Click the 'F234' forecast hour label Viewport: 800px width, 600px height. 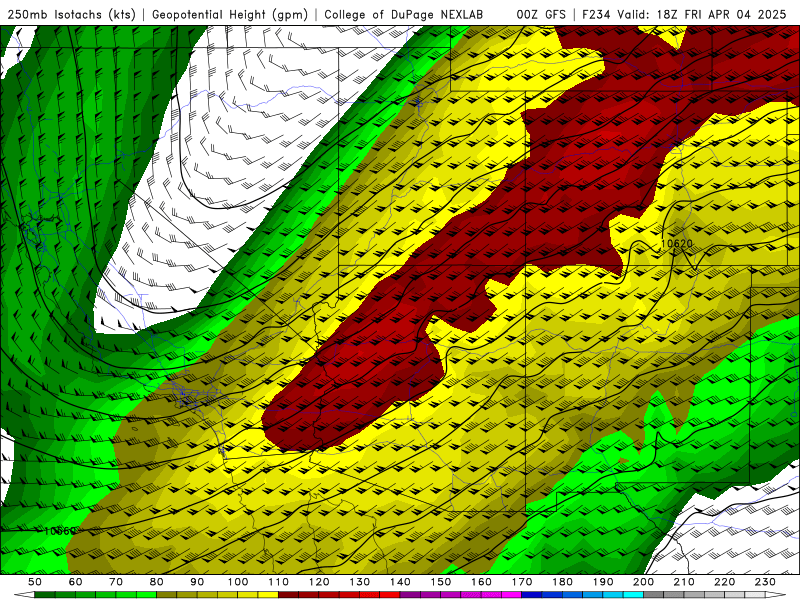597,14
